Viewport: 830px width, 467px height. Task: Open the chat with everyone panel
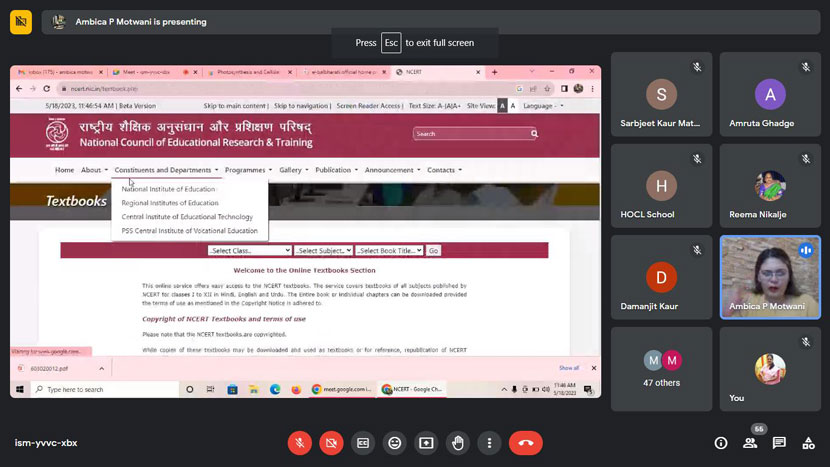[x=779, y=443]
